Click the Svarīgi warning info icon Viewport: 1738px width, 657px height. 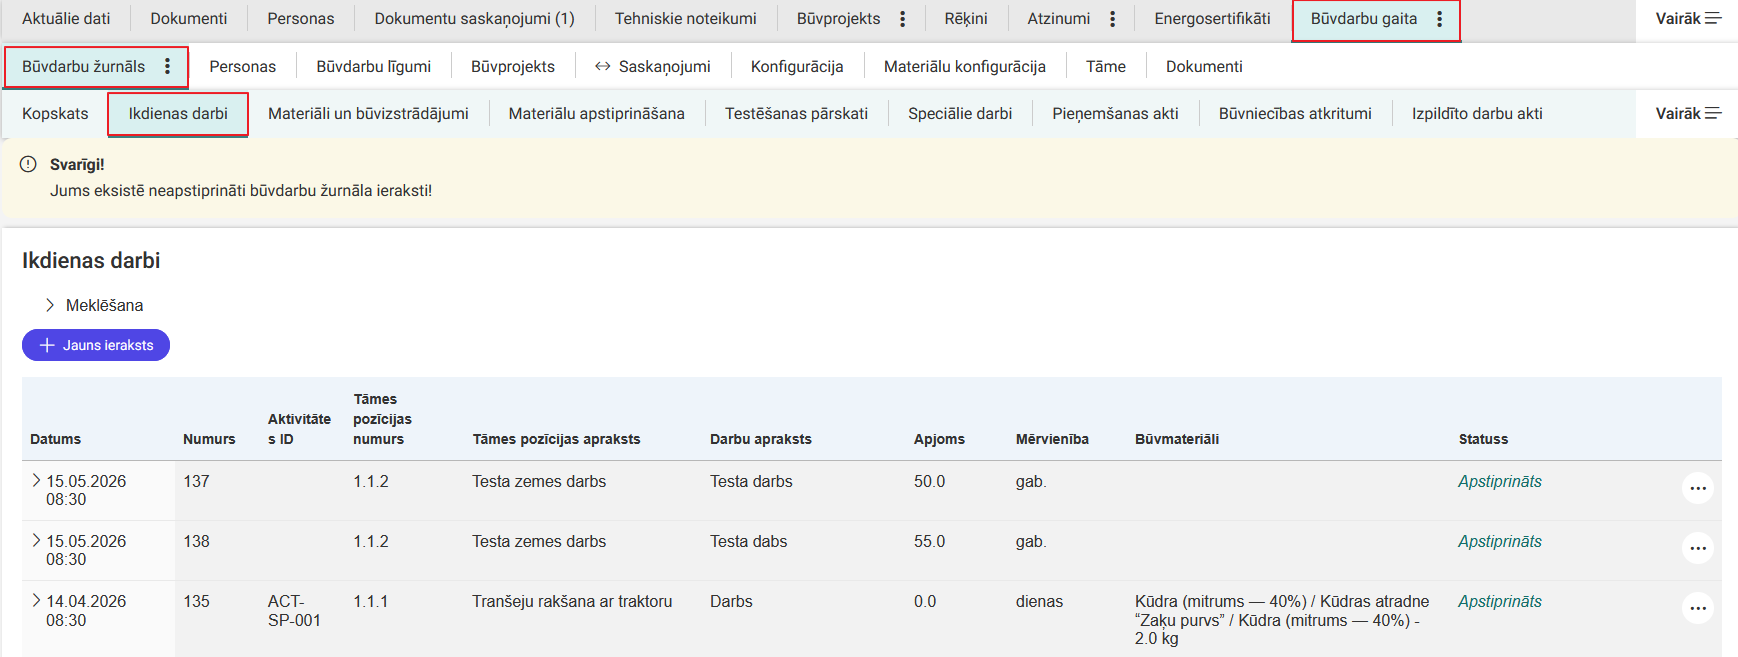click(28, 164)
